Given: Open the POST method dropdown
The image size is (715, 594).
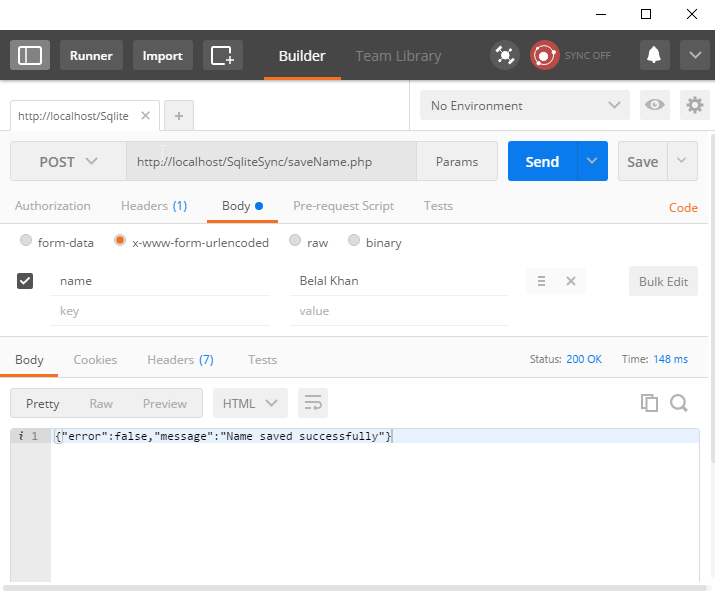Looking at the screenshot, I should point(68,161).
